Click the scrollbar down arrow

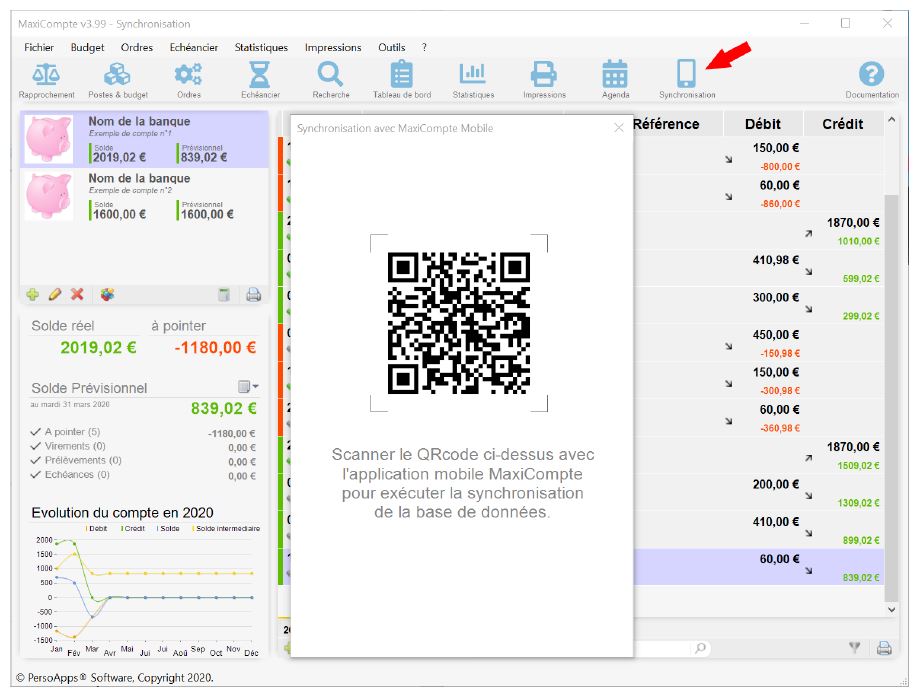(x=891, y=610)
